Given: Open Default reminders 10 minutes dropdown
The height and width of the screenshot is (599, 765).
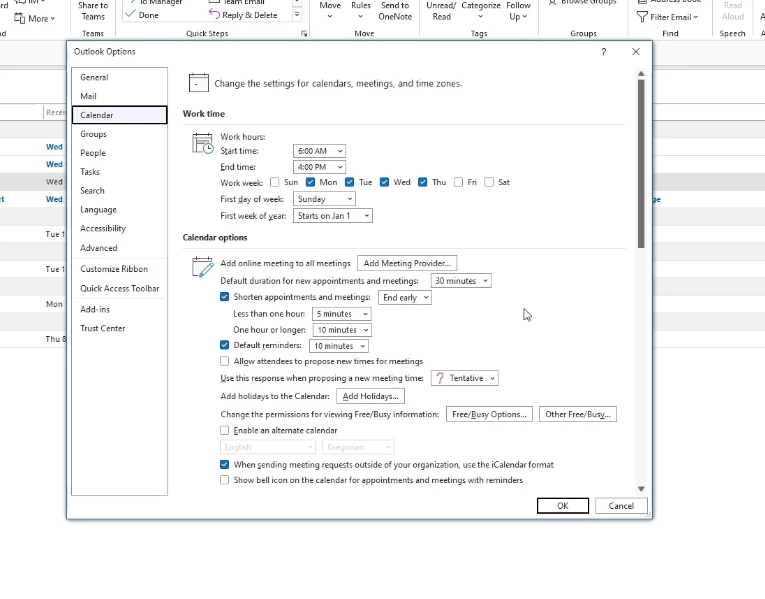Looking at the screenshot, I should point(339,346).
